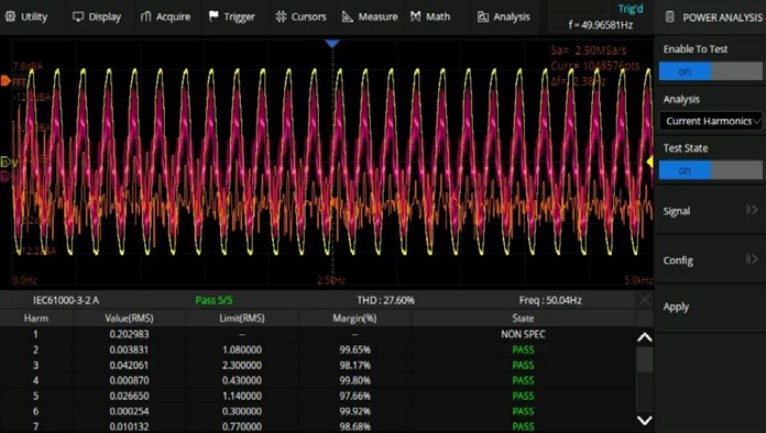Close the harmonics results table
Image resolution: width=766 pixels, height=433 pixels.
pos(645,300)
